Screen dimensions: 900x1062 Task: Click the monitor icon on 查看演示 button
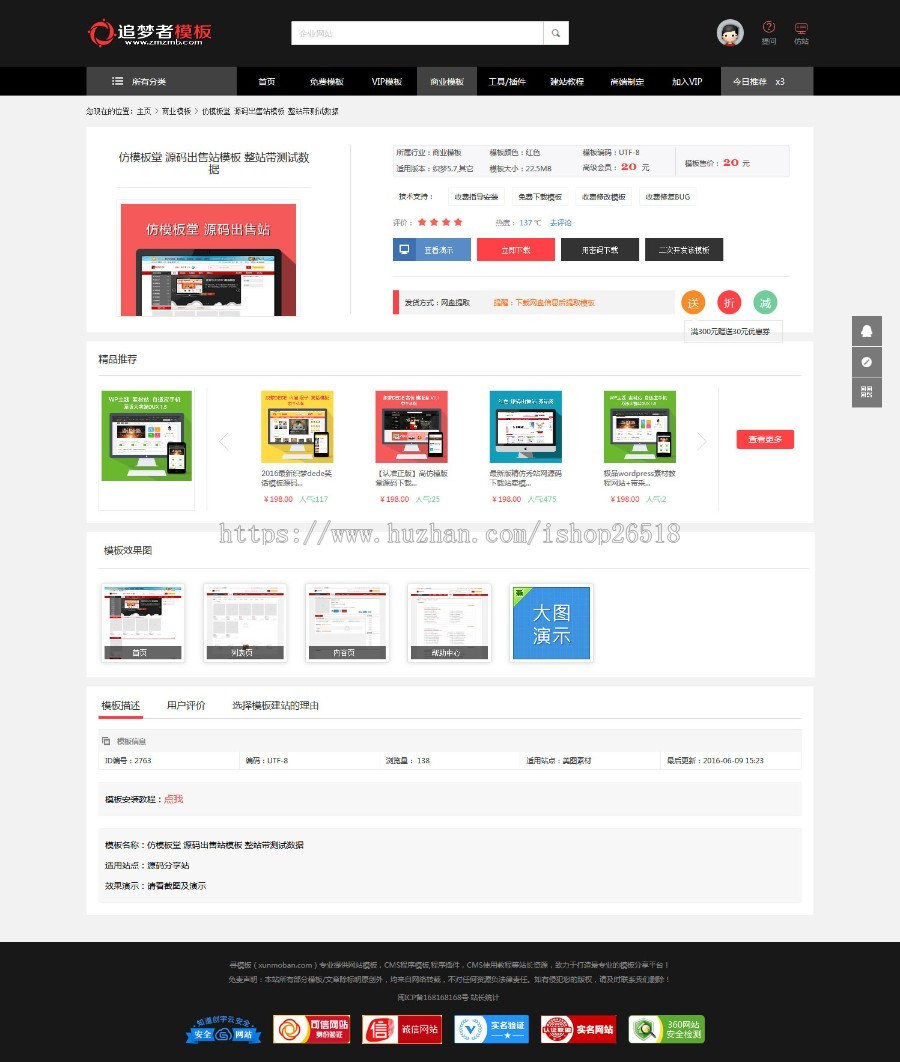click(x=404, y=249)
